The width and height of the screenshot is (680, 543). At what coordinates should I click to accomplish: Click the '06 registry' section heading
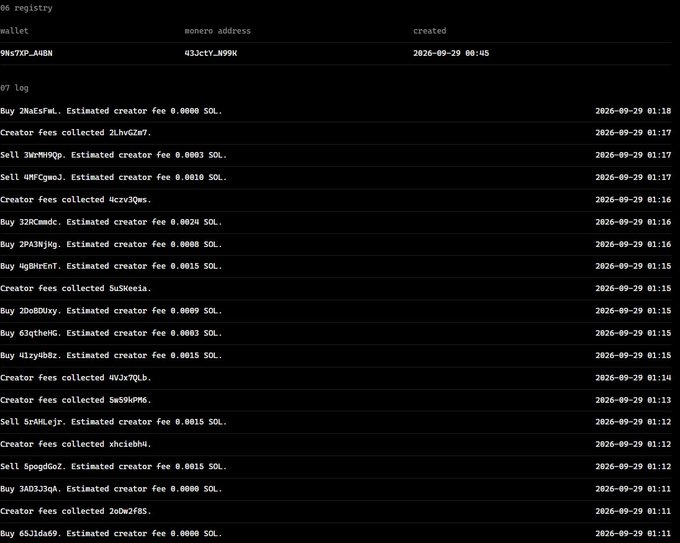click(x=26, y=8)
